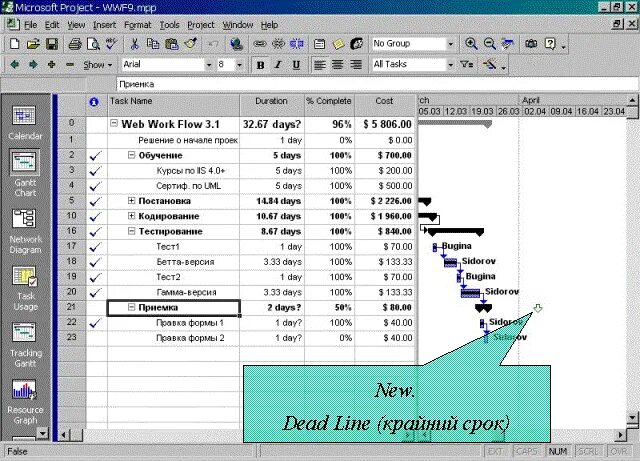Paste from clipboard icon

(x=172, y=44)
